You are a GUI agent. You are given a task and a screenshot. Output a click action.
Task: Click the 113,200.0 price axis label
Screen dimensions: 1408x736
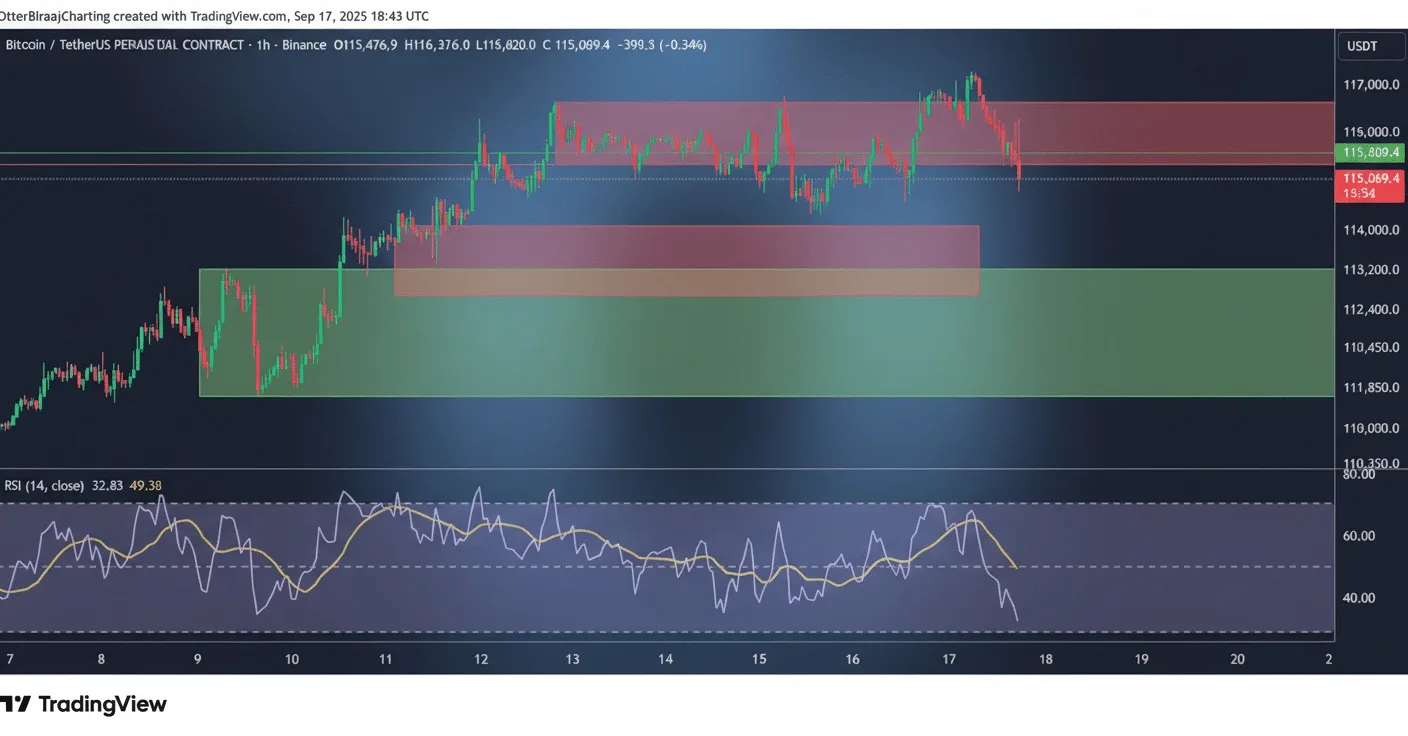click(x=1370, y=269)
